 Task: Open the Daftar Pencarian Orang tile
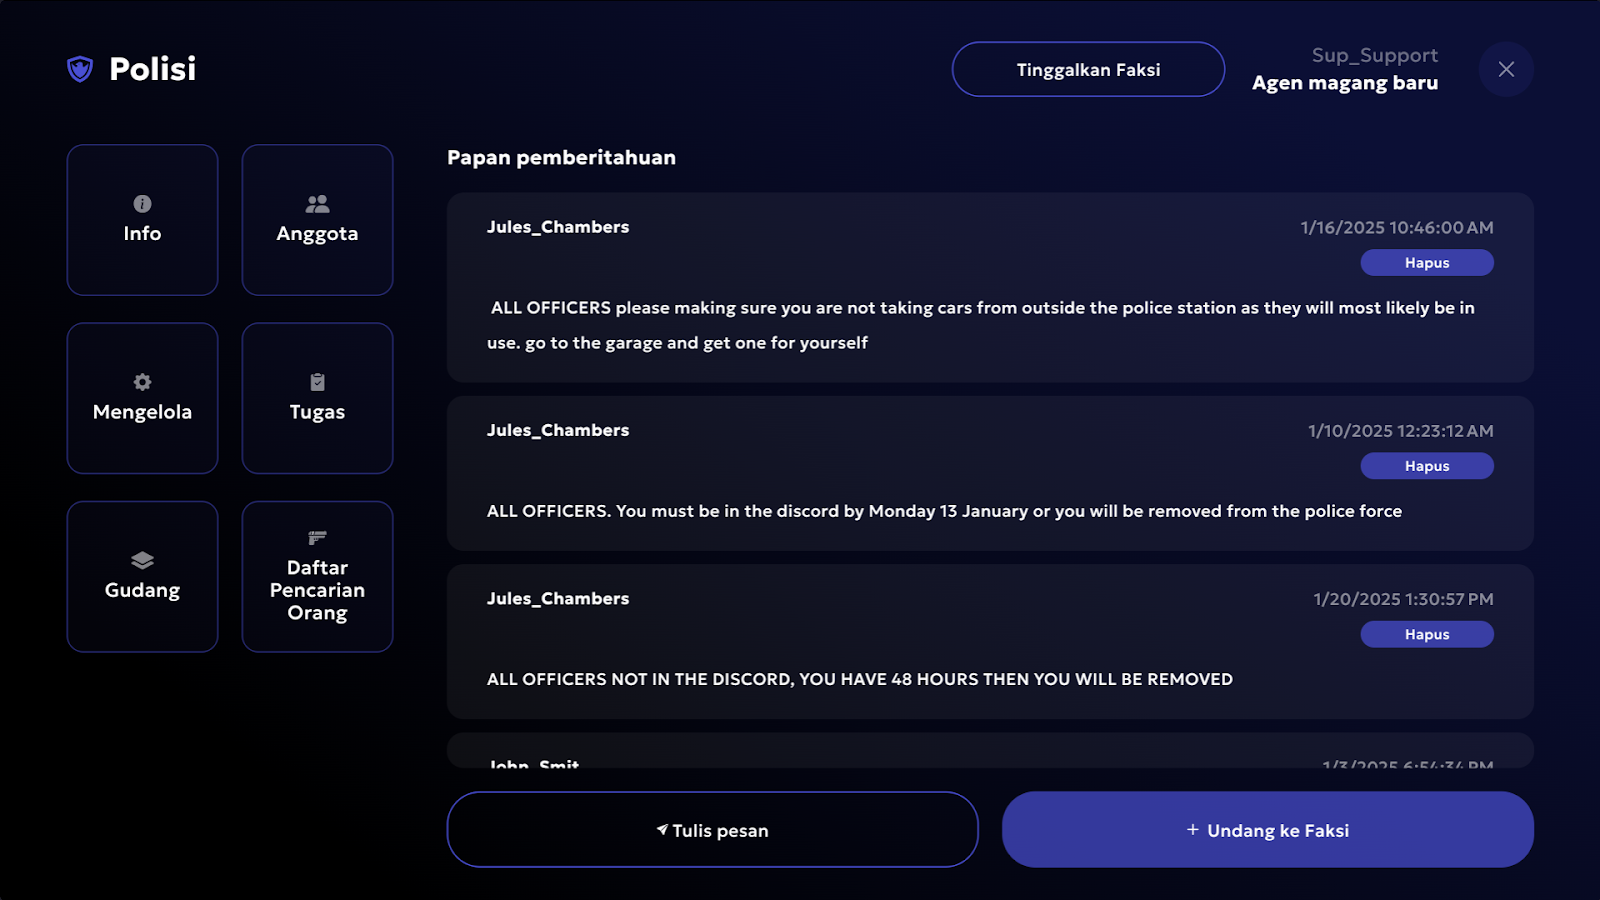(317, 577)
